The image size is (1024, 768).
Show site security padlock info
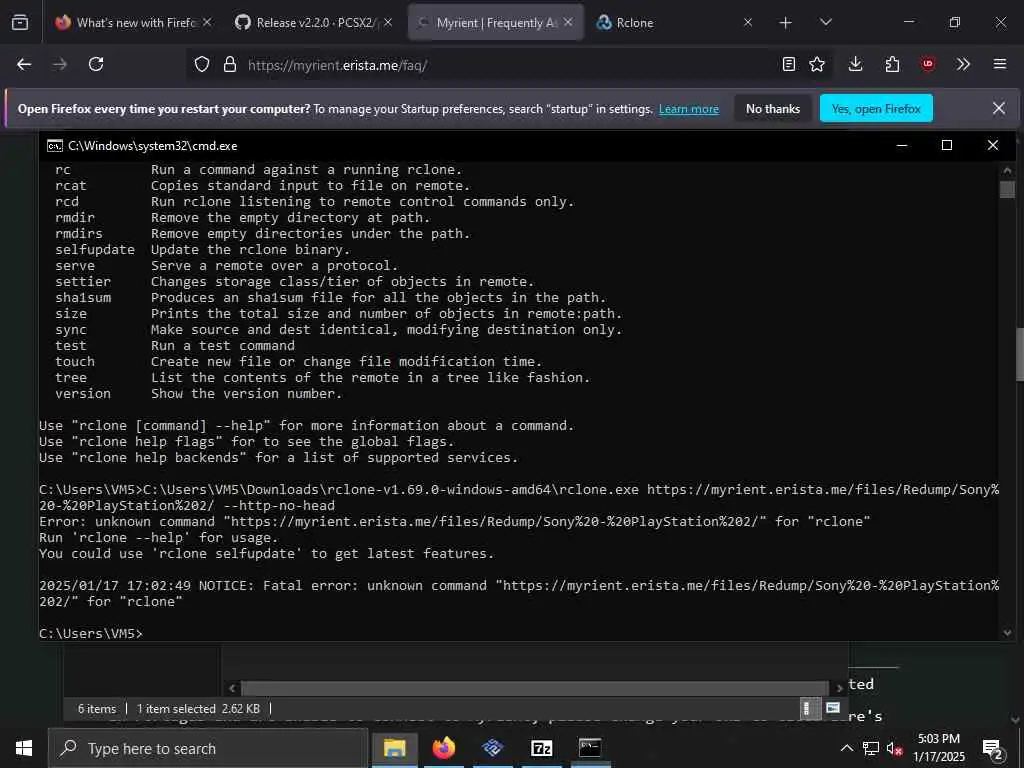(229, 65)
